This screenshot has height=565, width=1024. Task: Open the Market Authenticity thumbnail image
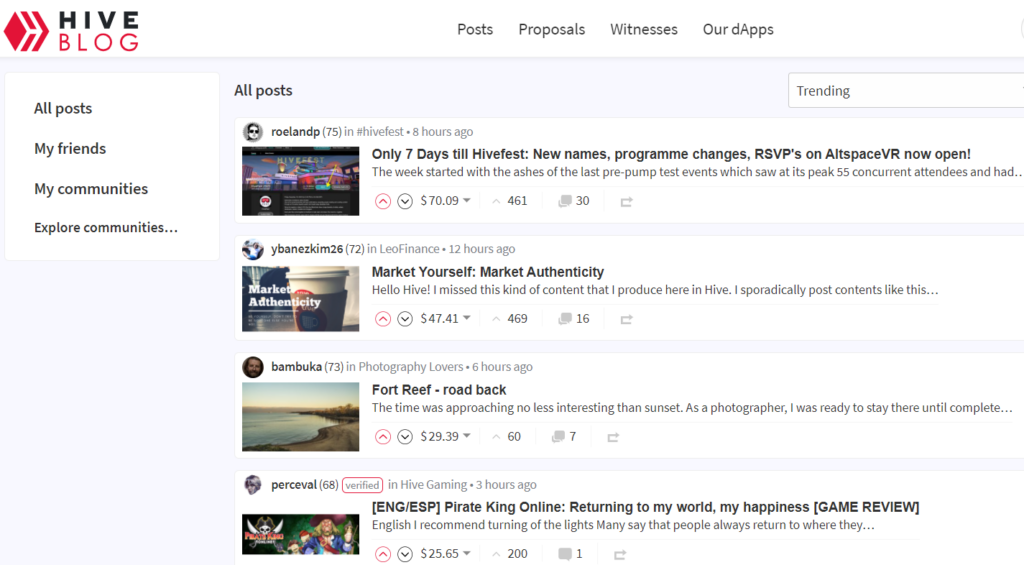(300, 299)
